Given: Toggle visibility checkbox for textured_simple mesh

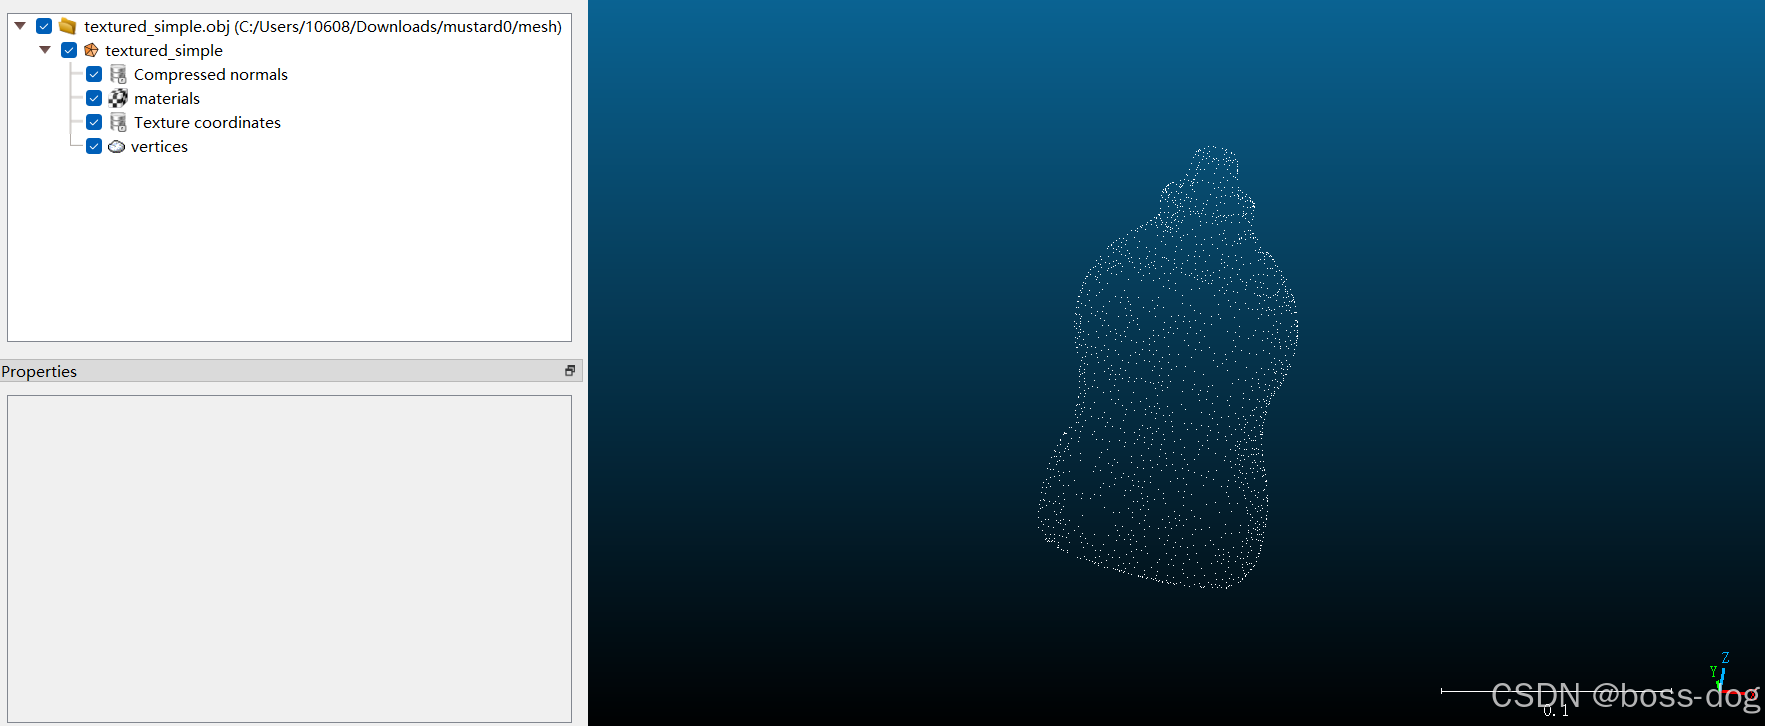Looking at the screenshot, I should pyautogui.click(x=69, y=50).
